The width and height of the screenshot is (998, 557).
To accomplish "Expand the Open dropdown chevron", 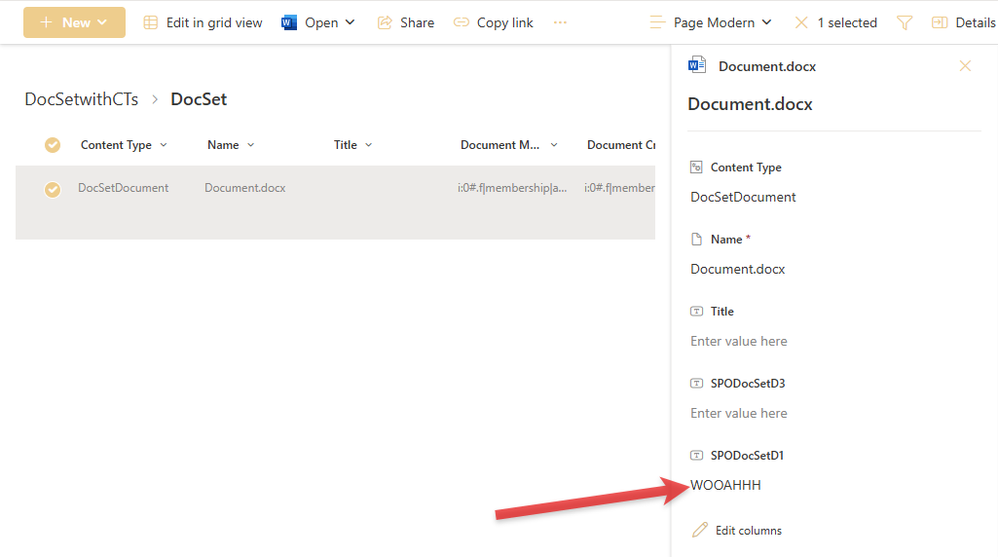I will click(350, 22).
